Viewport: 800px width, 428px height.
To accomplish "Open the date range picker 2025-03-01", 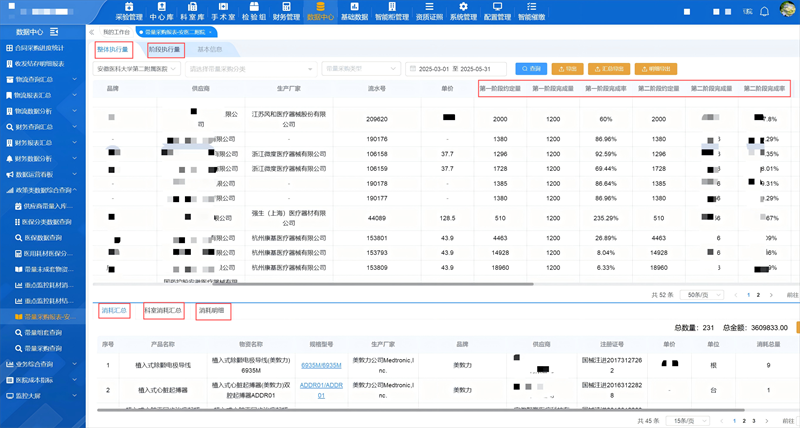I will click(x=456, y=69).
